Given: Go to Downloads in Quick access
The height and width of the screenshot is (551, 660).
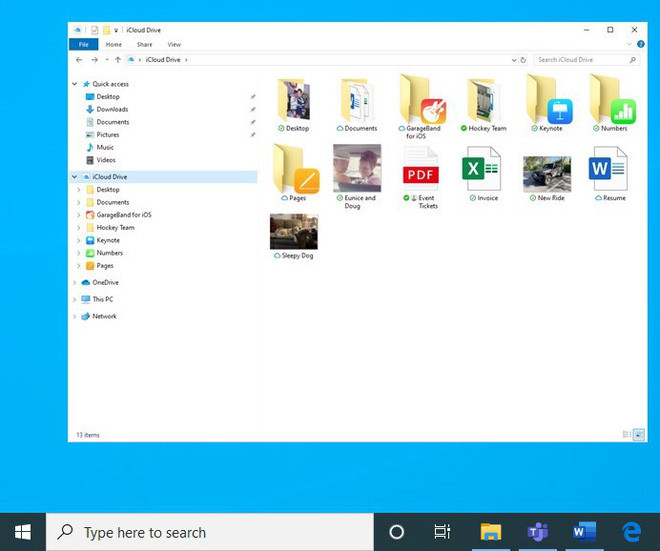Looking at the screenshot, I should [x=112, y=109].
